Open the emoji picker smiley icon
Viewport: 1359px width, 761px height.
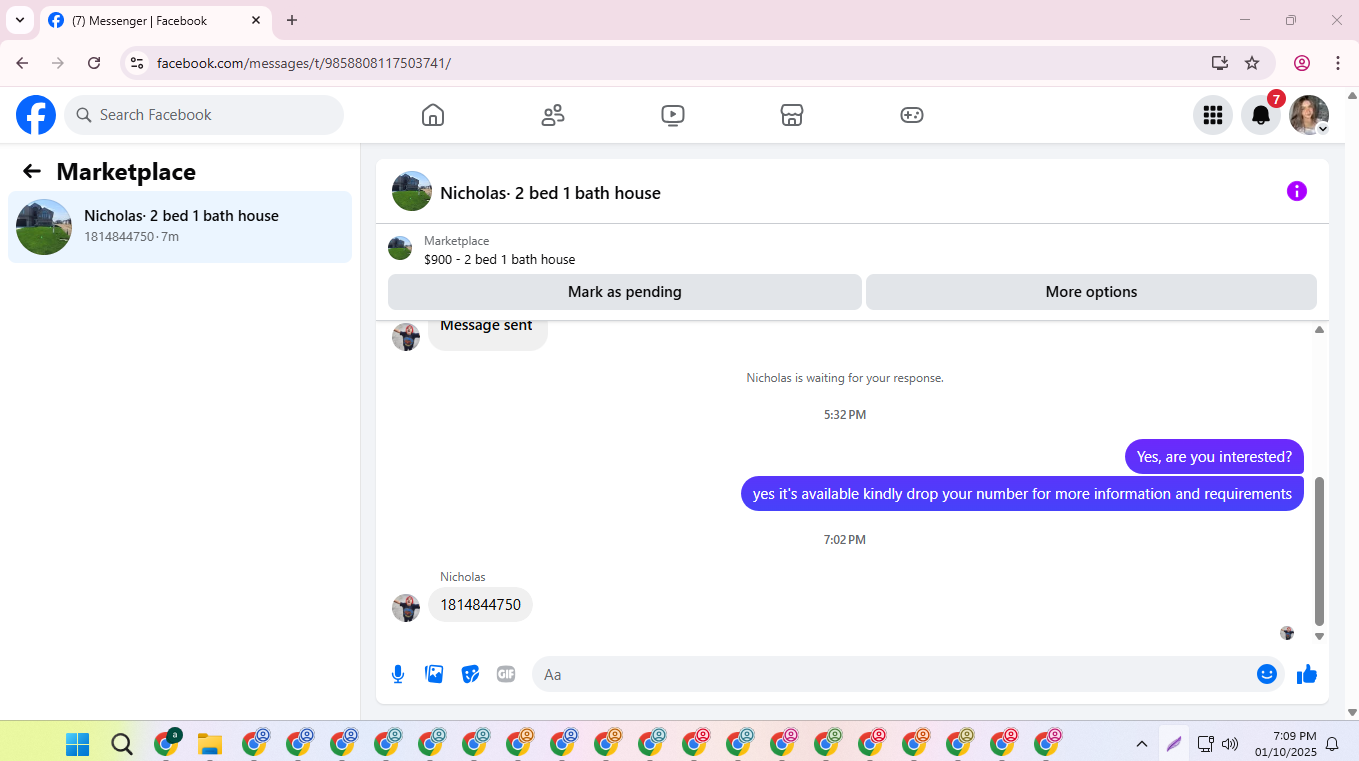[x=1267, y=674]
